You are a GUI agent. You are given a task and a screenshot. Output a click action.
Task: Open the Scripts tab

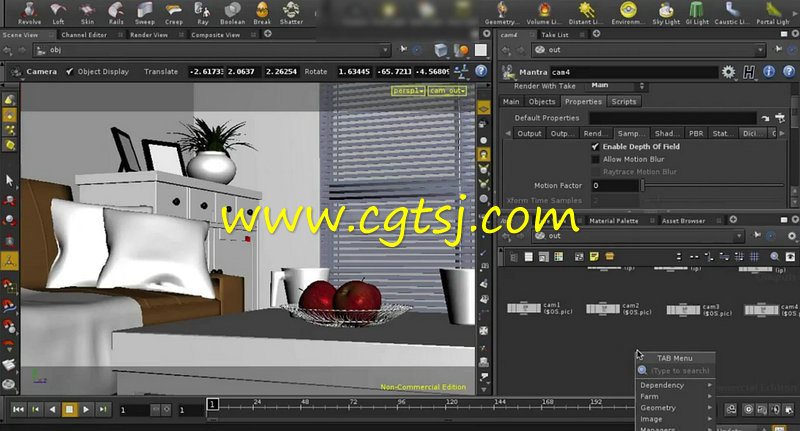point(623,102)
